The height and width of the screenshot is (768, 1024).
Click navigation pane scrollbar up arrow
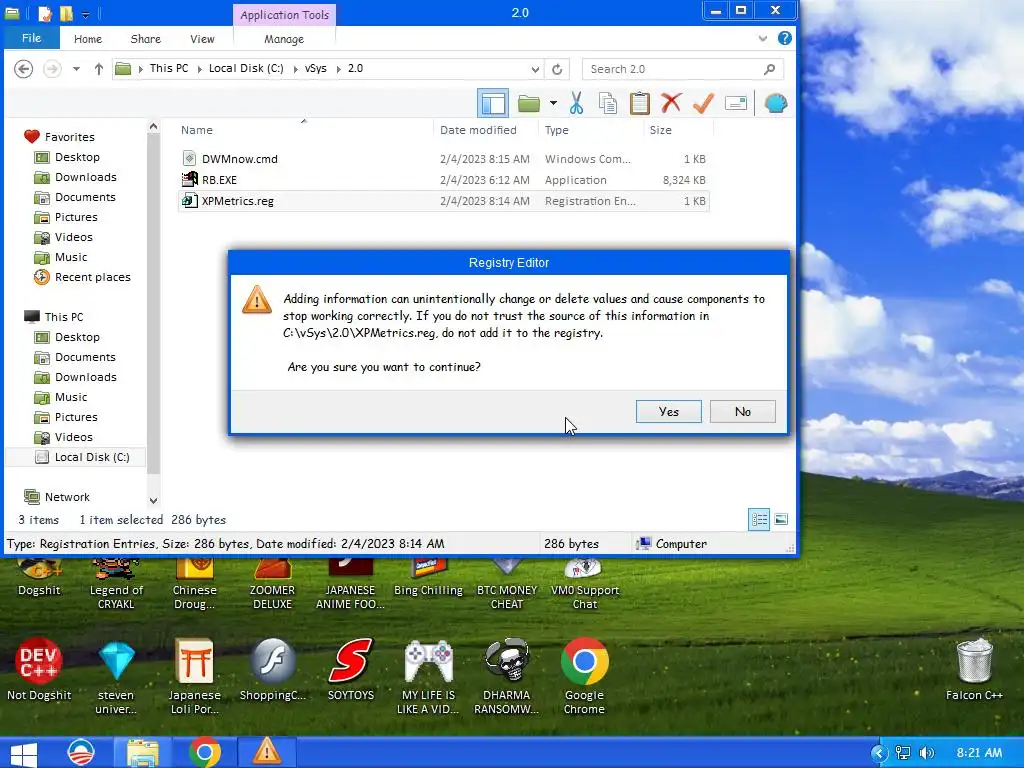point(153,126)
